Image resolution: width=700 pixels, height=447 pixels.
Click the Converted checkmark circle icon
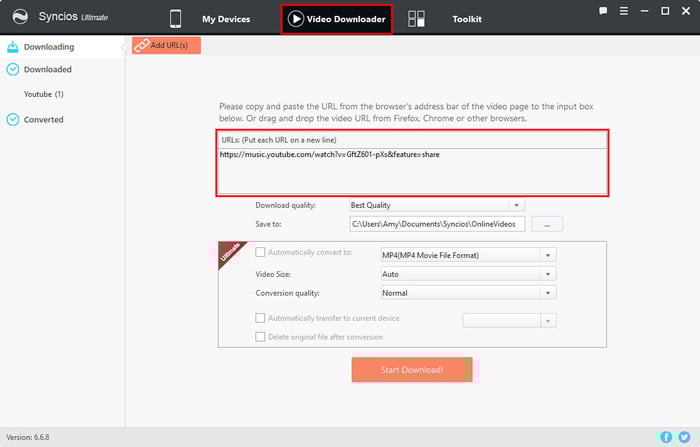[x=13, y=119]
